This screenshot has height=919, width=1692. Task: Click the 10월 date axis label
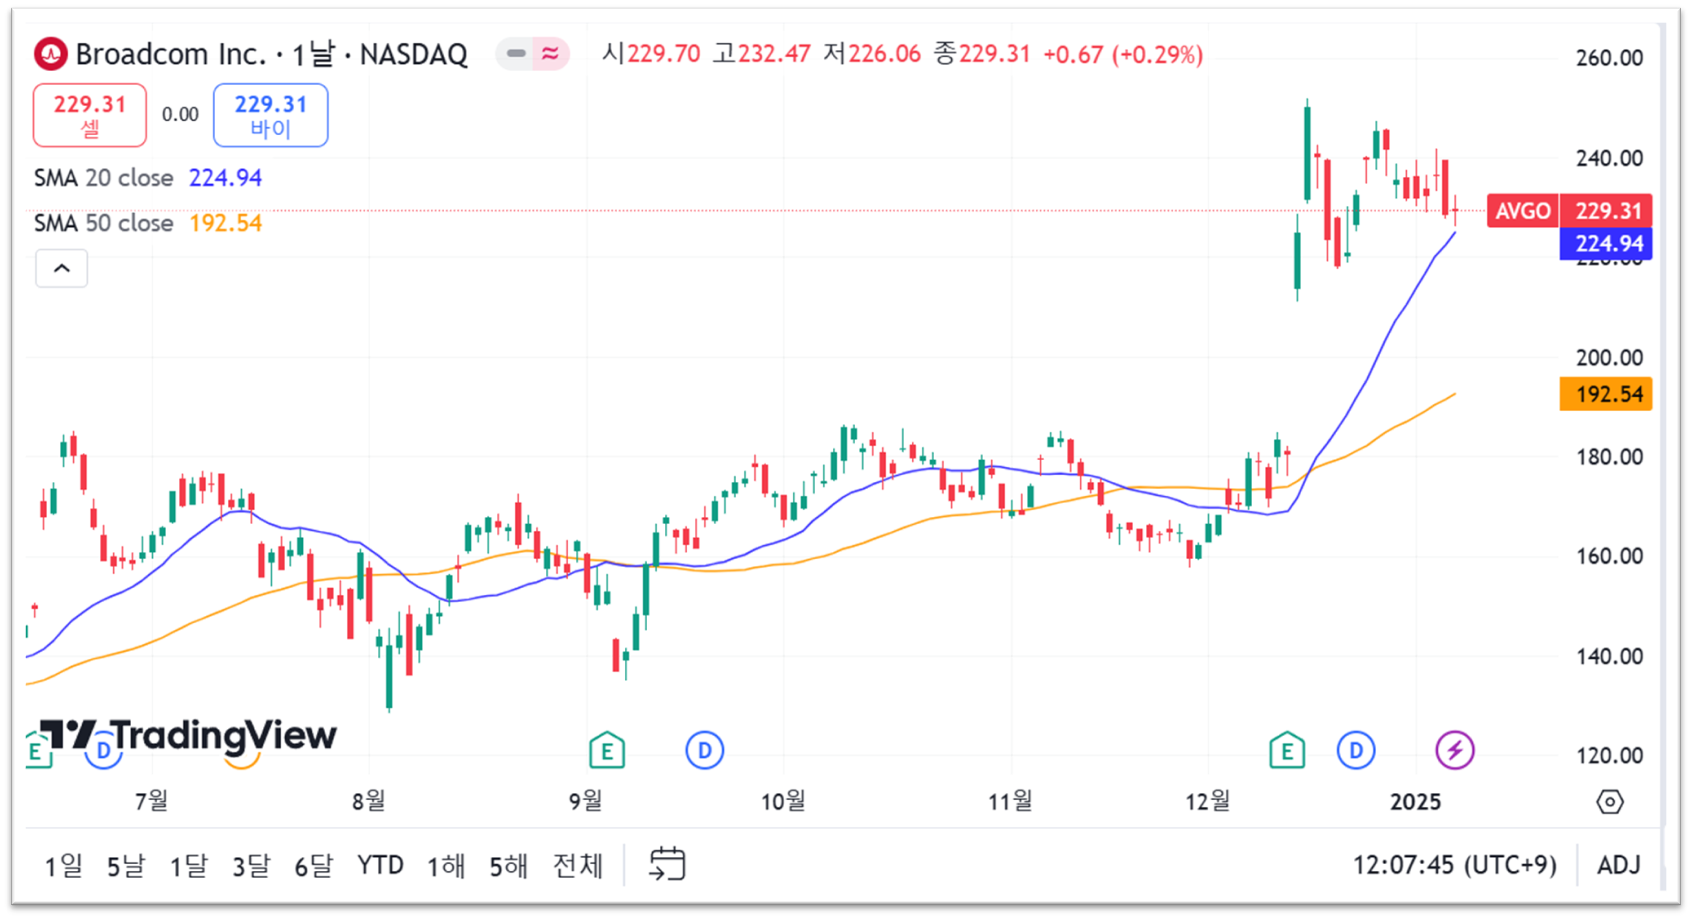783,802
